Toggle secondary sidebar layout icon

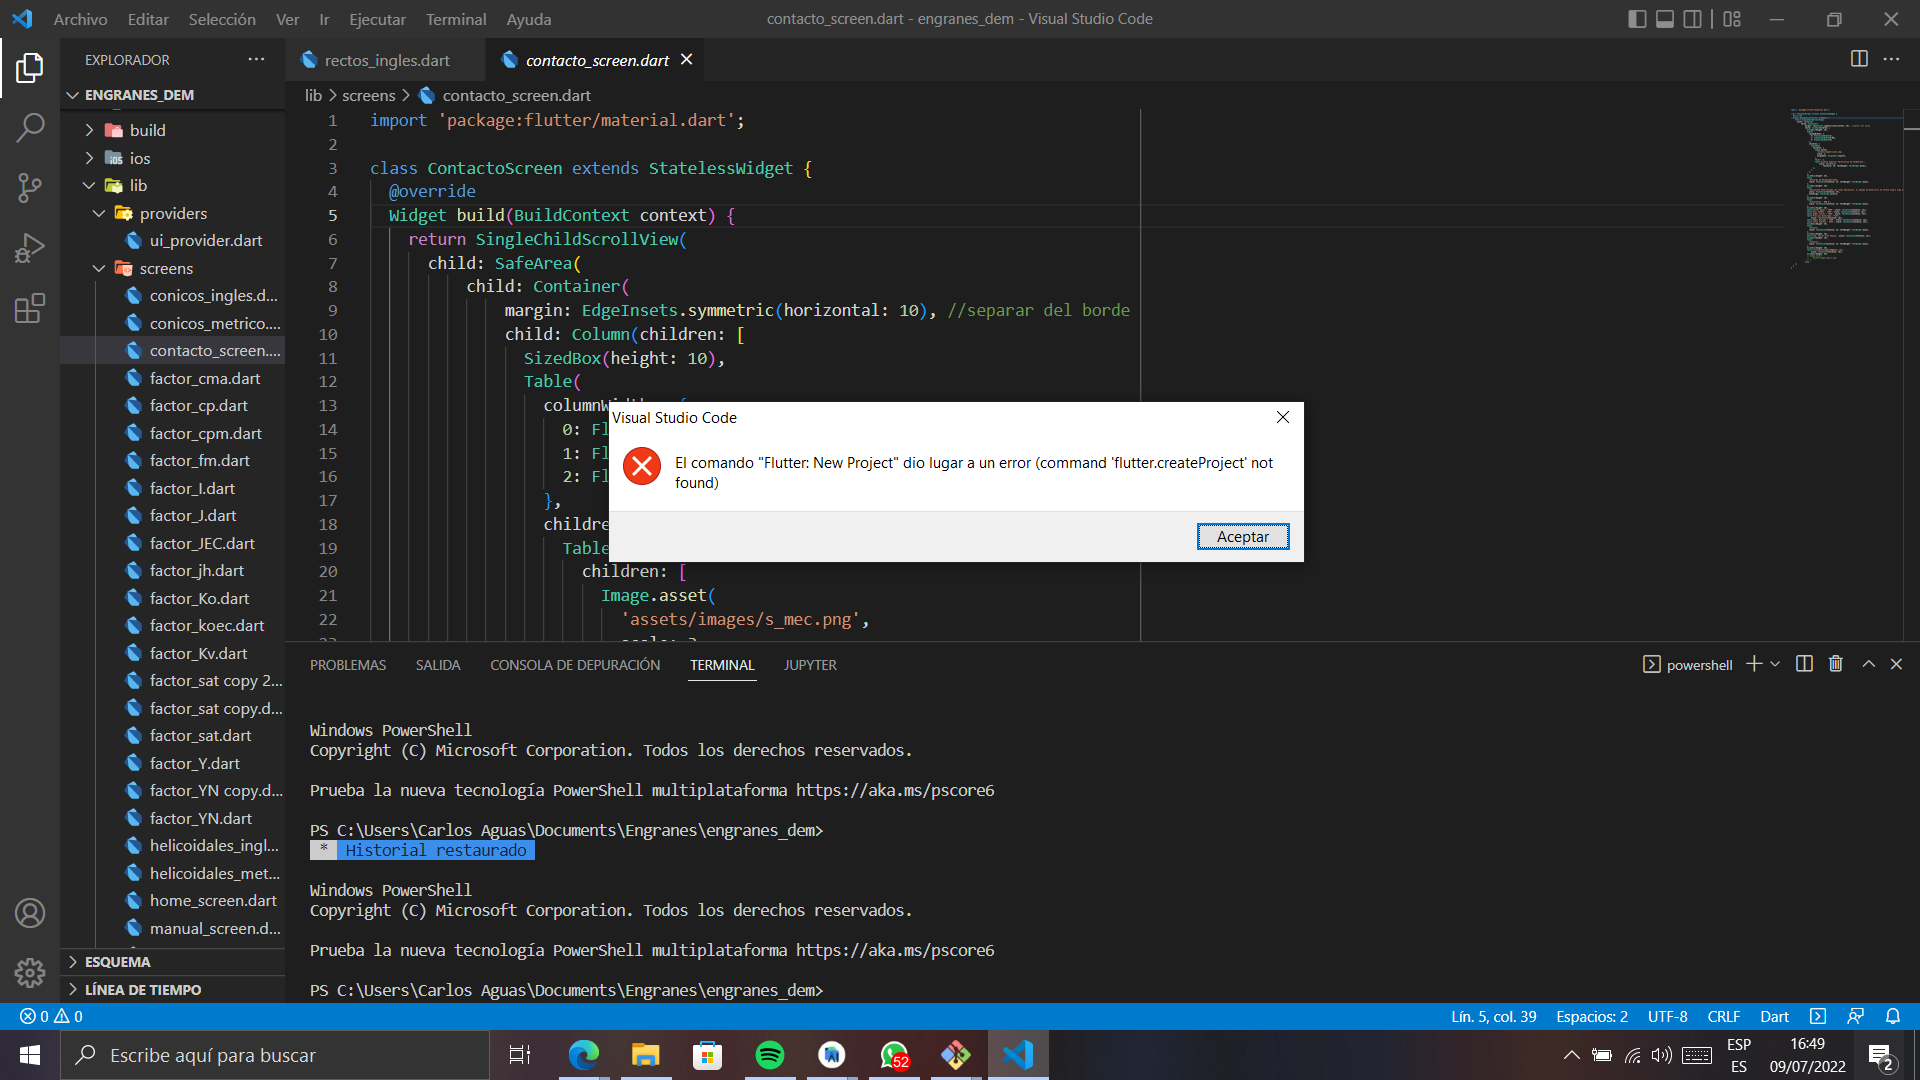1693,19
